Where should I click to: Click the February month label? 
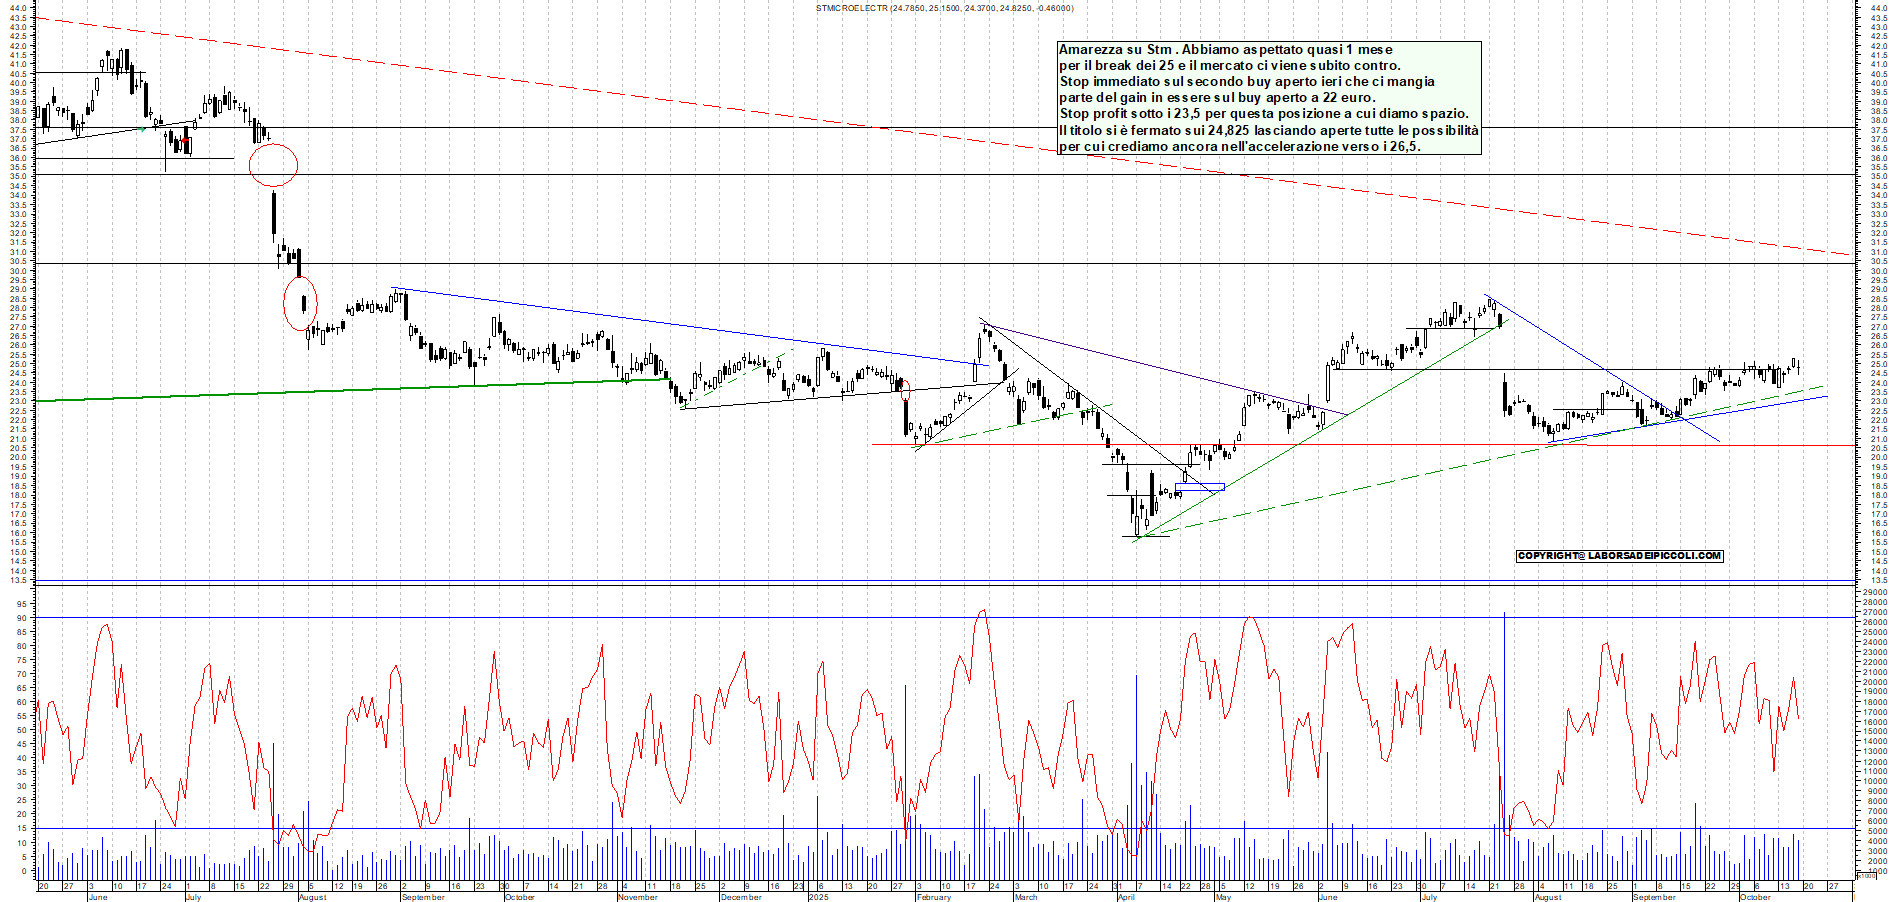[933, 897]
